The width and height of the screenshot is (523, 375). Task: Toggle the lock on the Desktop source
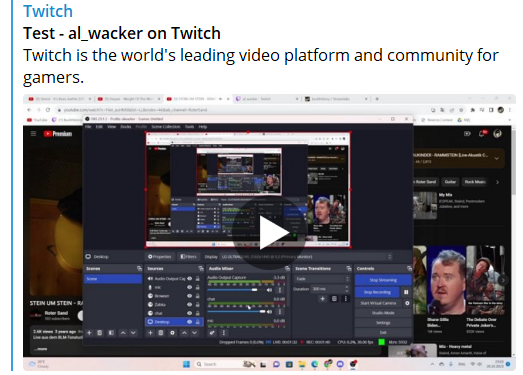coord(198,322)
